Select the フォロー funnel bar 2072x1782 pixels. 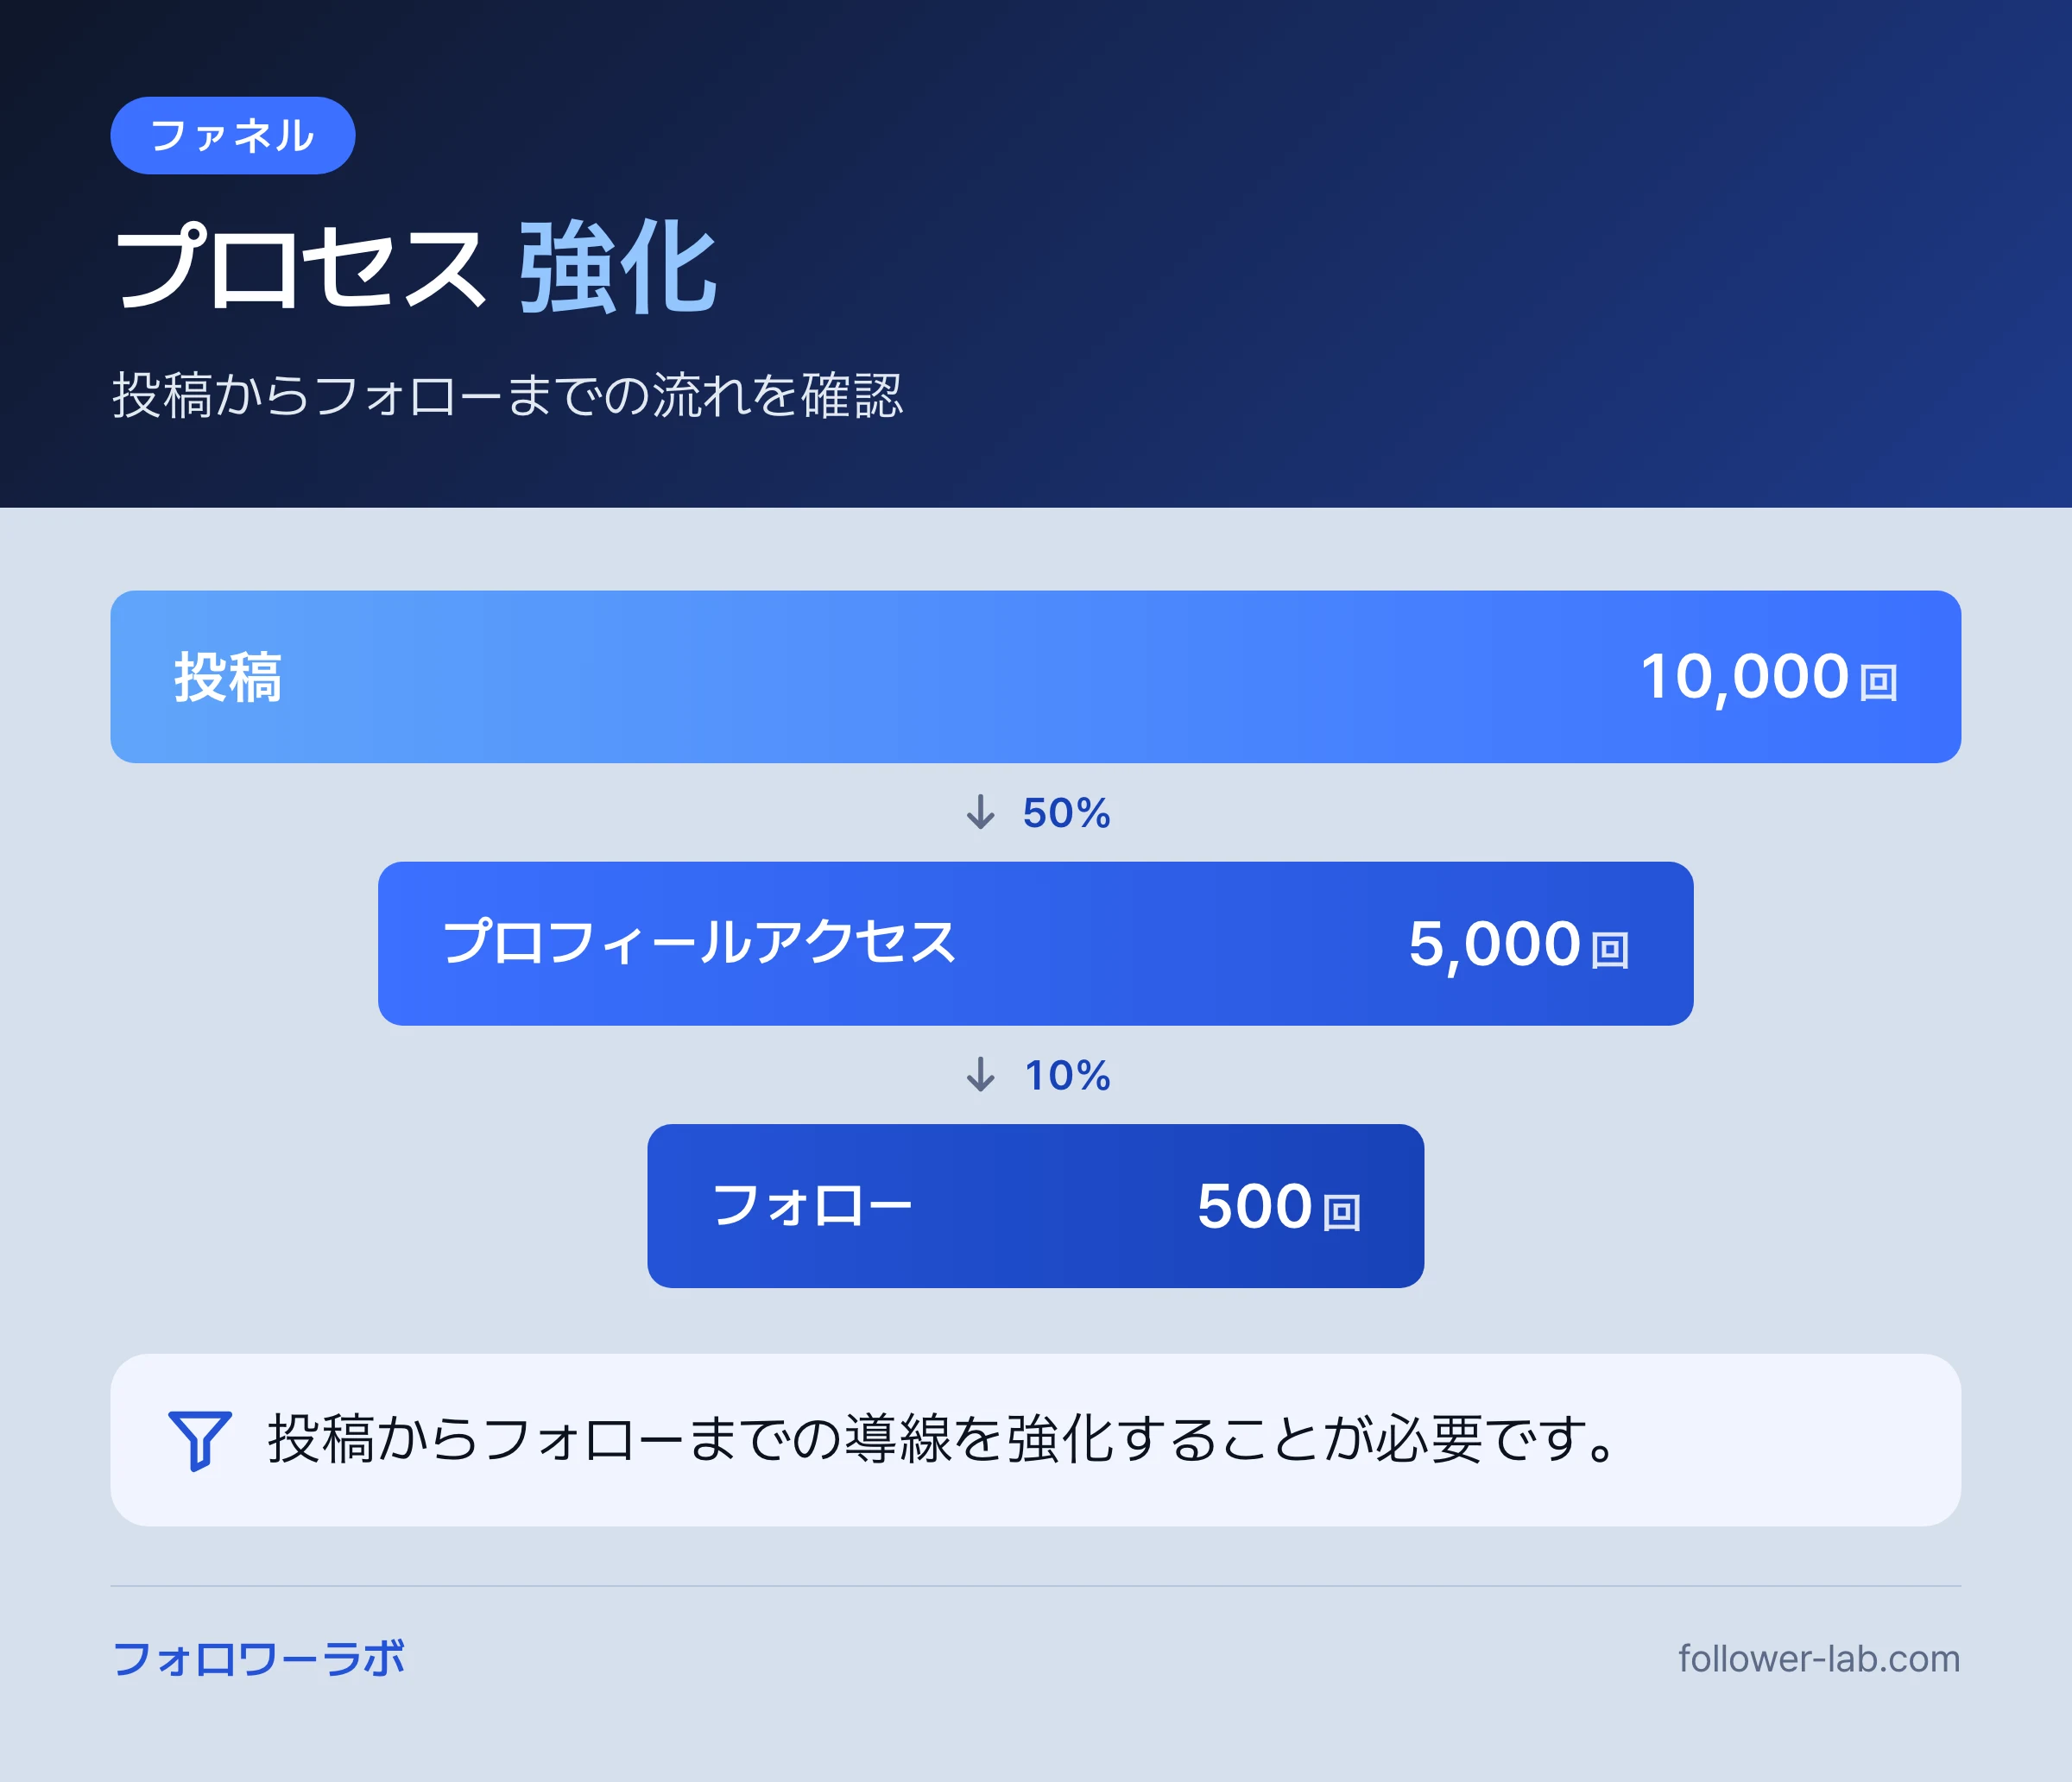tap(1035, 1206)
